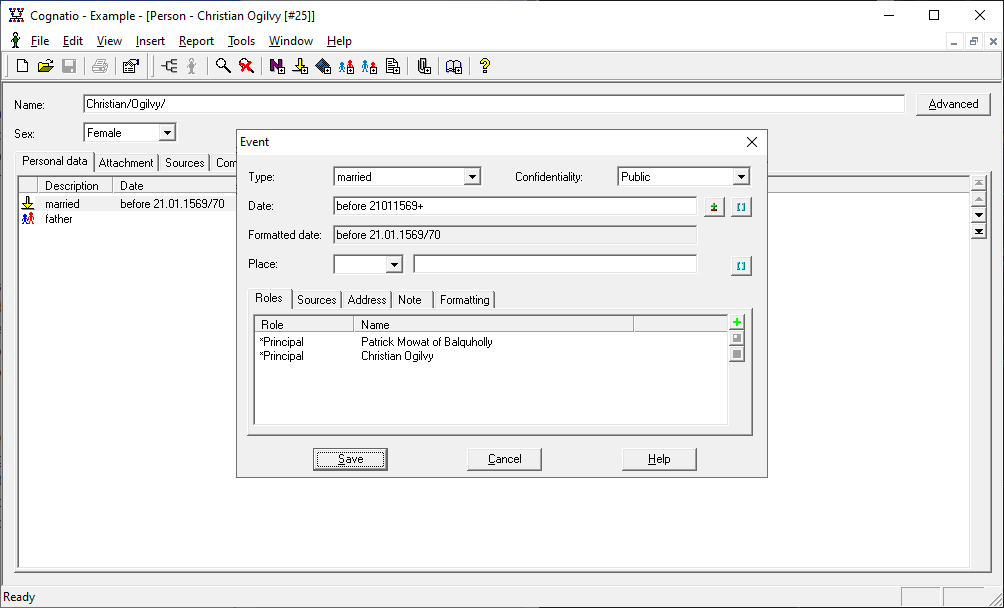Save the event
1004x608 pixels.
pyautogui.click(x=350, y=459)
